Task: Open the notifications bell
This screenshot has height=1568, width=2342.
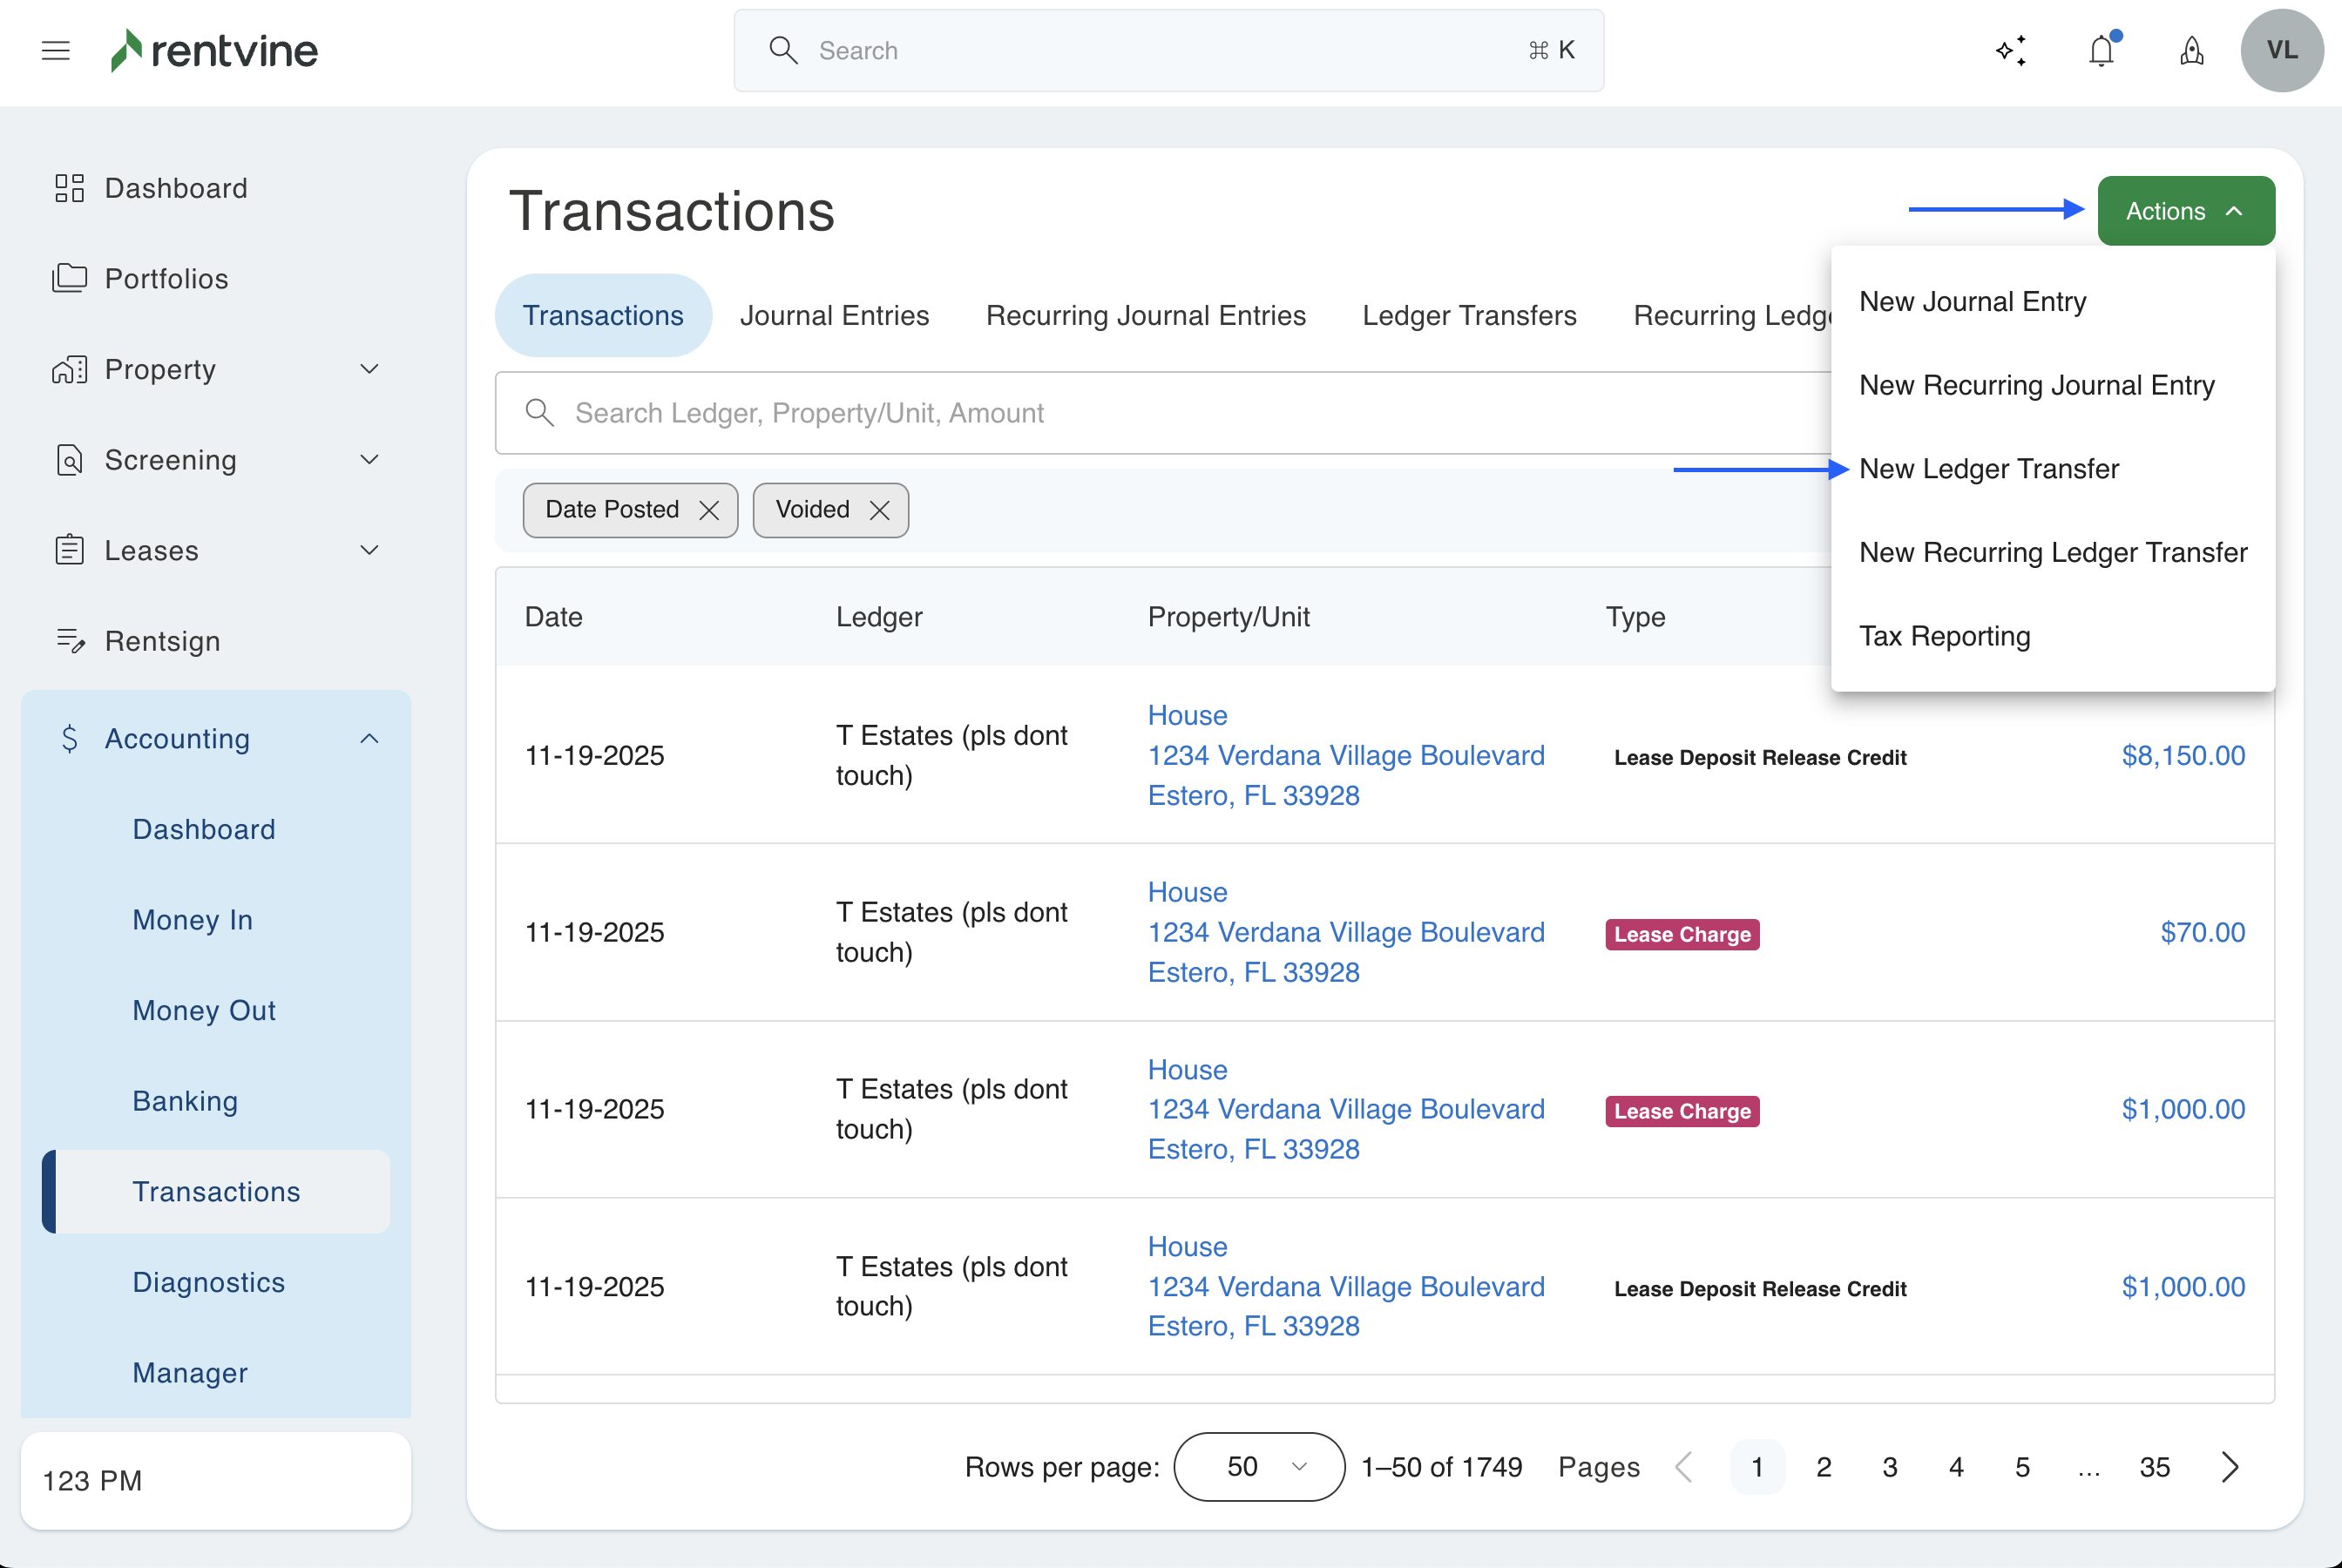Action: 2101,50
